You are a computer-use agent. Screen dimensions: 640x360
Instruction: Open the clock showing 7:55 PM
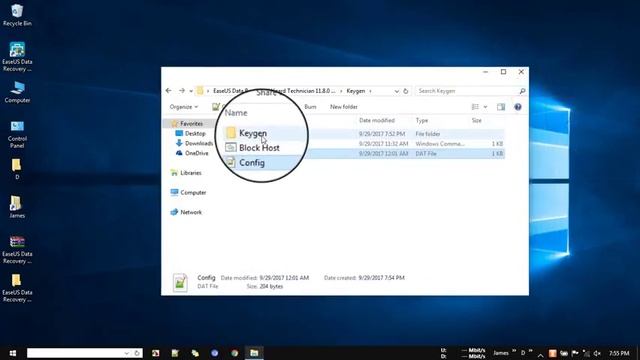click(619, 353)
